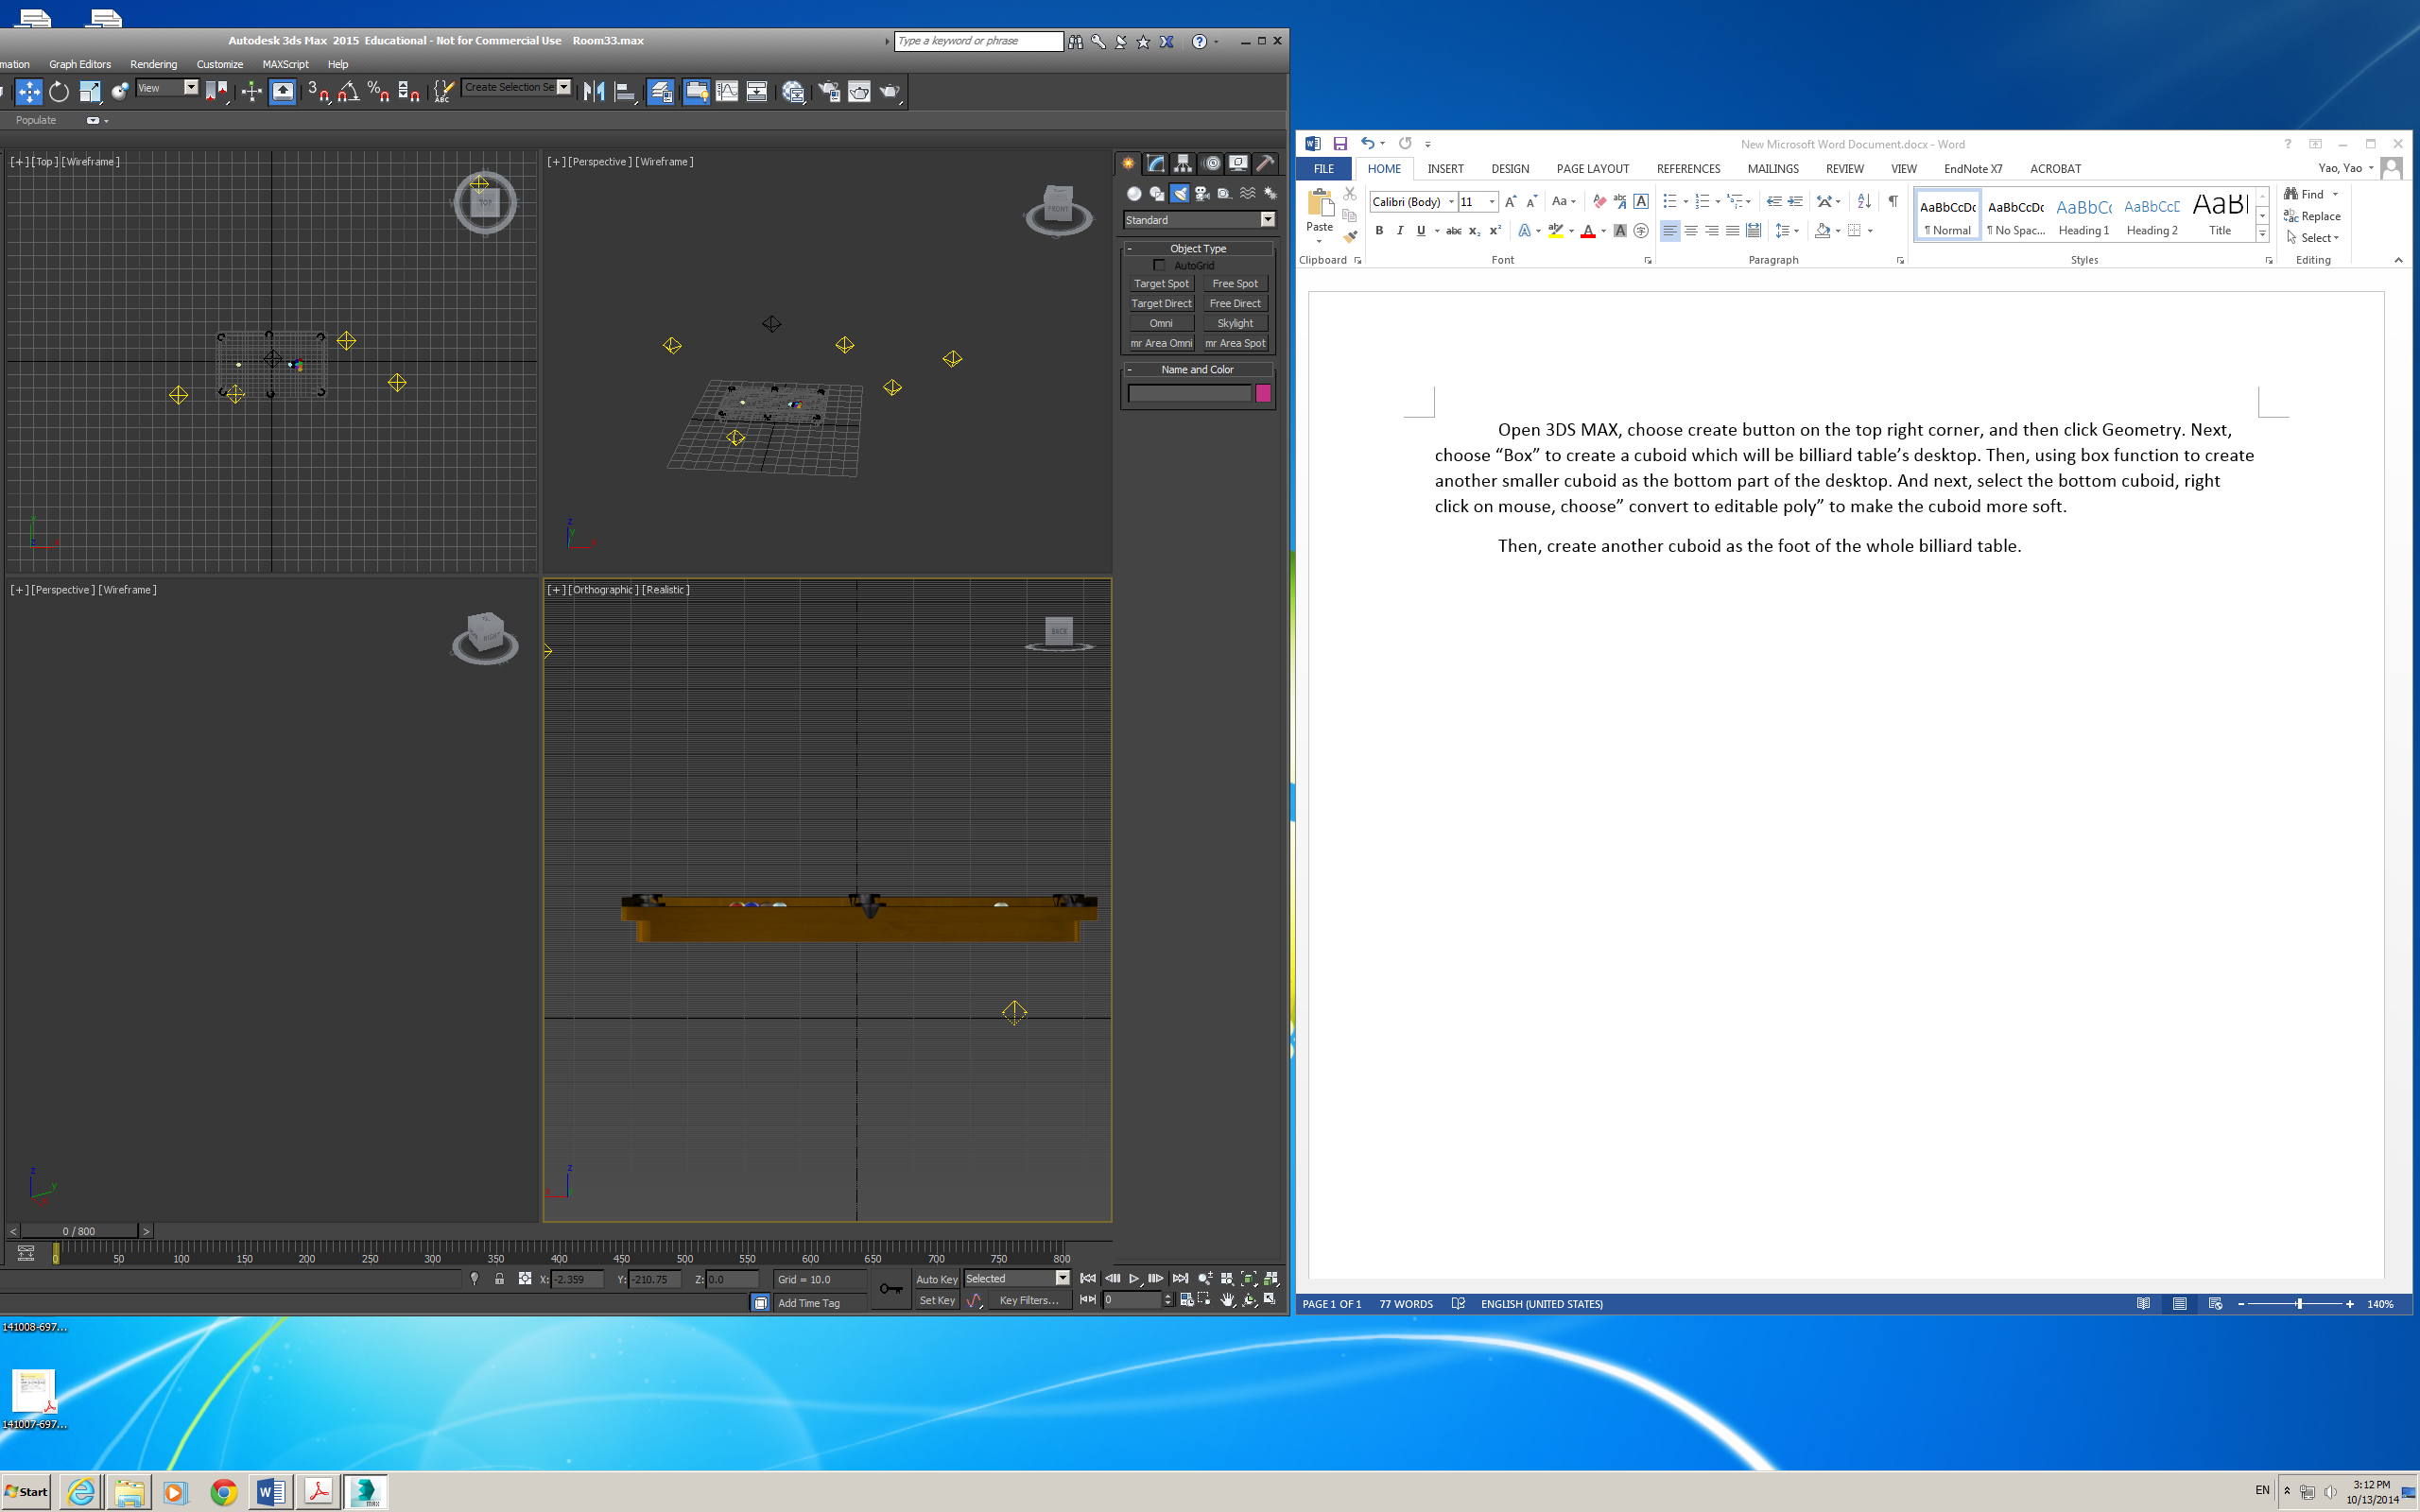Image resolution: width=2420 pixels, height=1512 pixels.
Task: Select the Helpers category icon
Action: coord(1224,194)
